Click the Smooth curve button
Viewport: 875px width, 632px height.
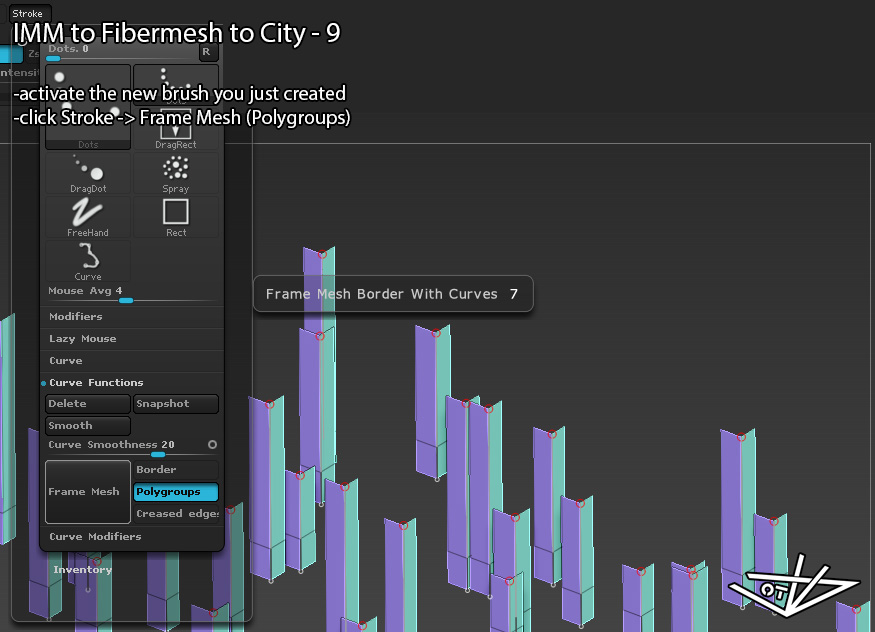point(88,426)
